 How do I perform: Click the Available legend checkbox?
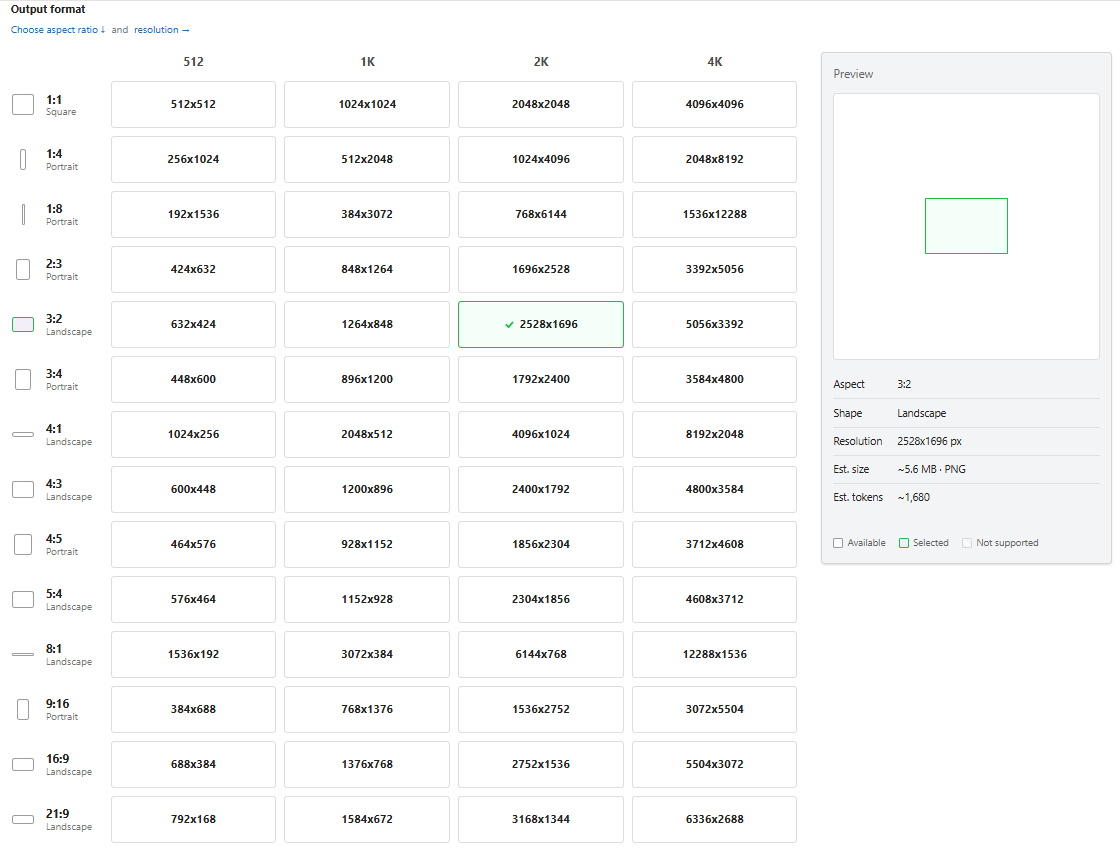(x=838, y=543)
